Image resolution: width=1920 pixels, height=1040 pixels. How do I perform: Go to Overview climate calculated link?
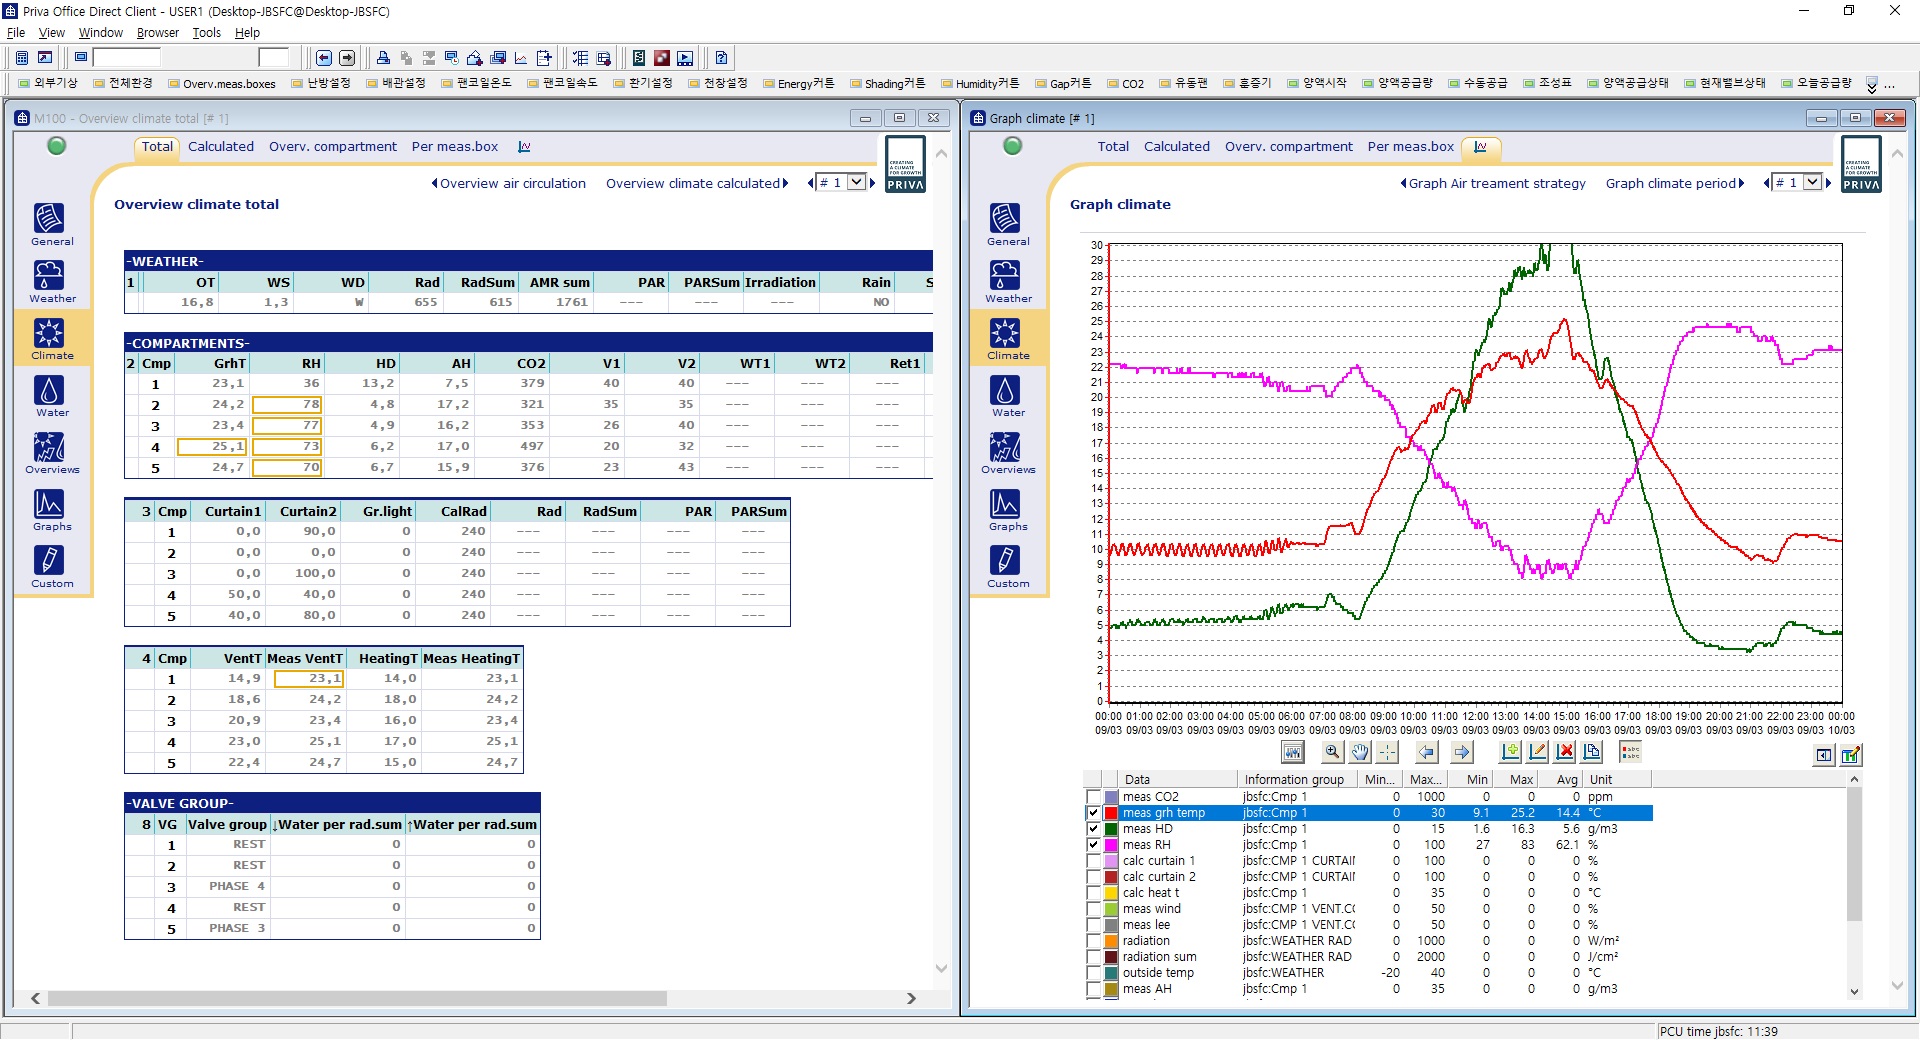697,183
